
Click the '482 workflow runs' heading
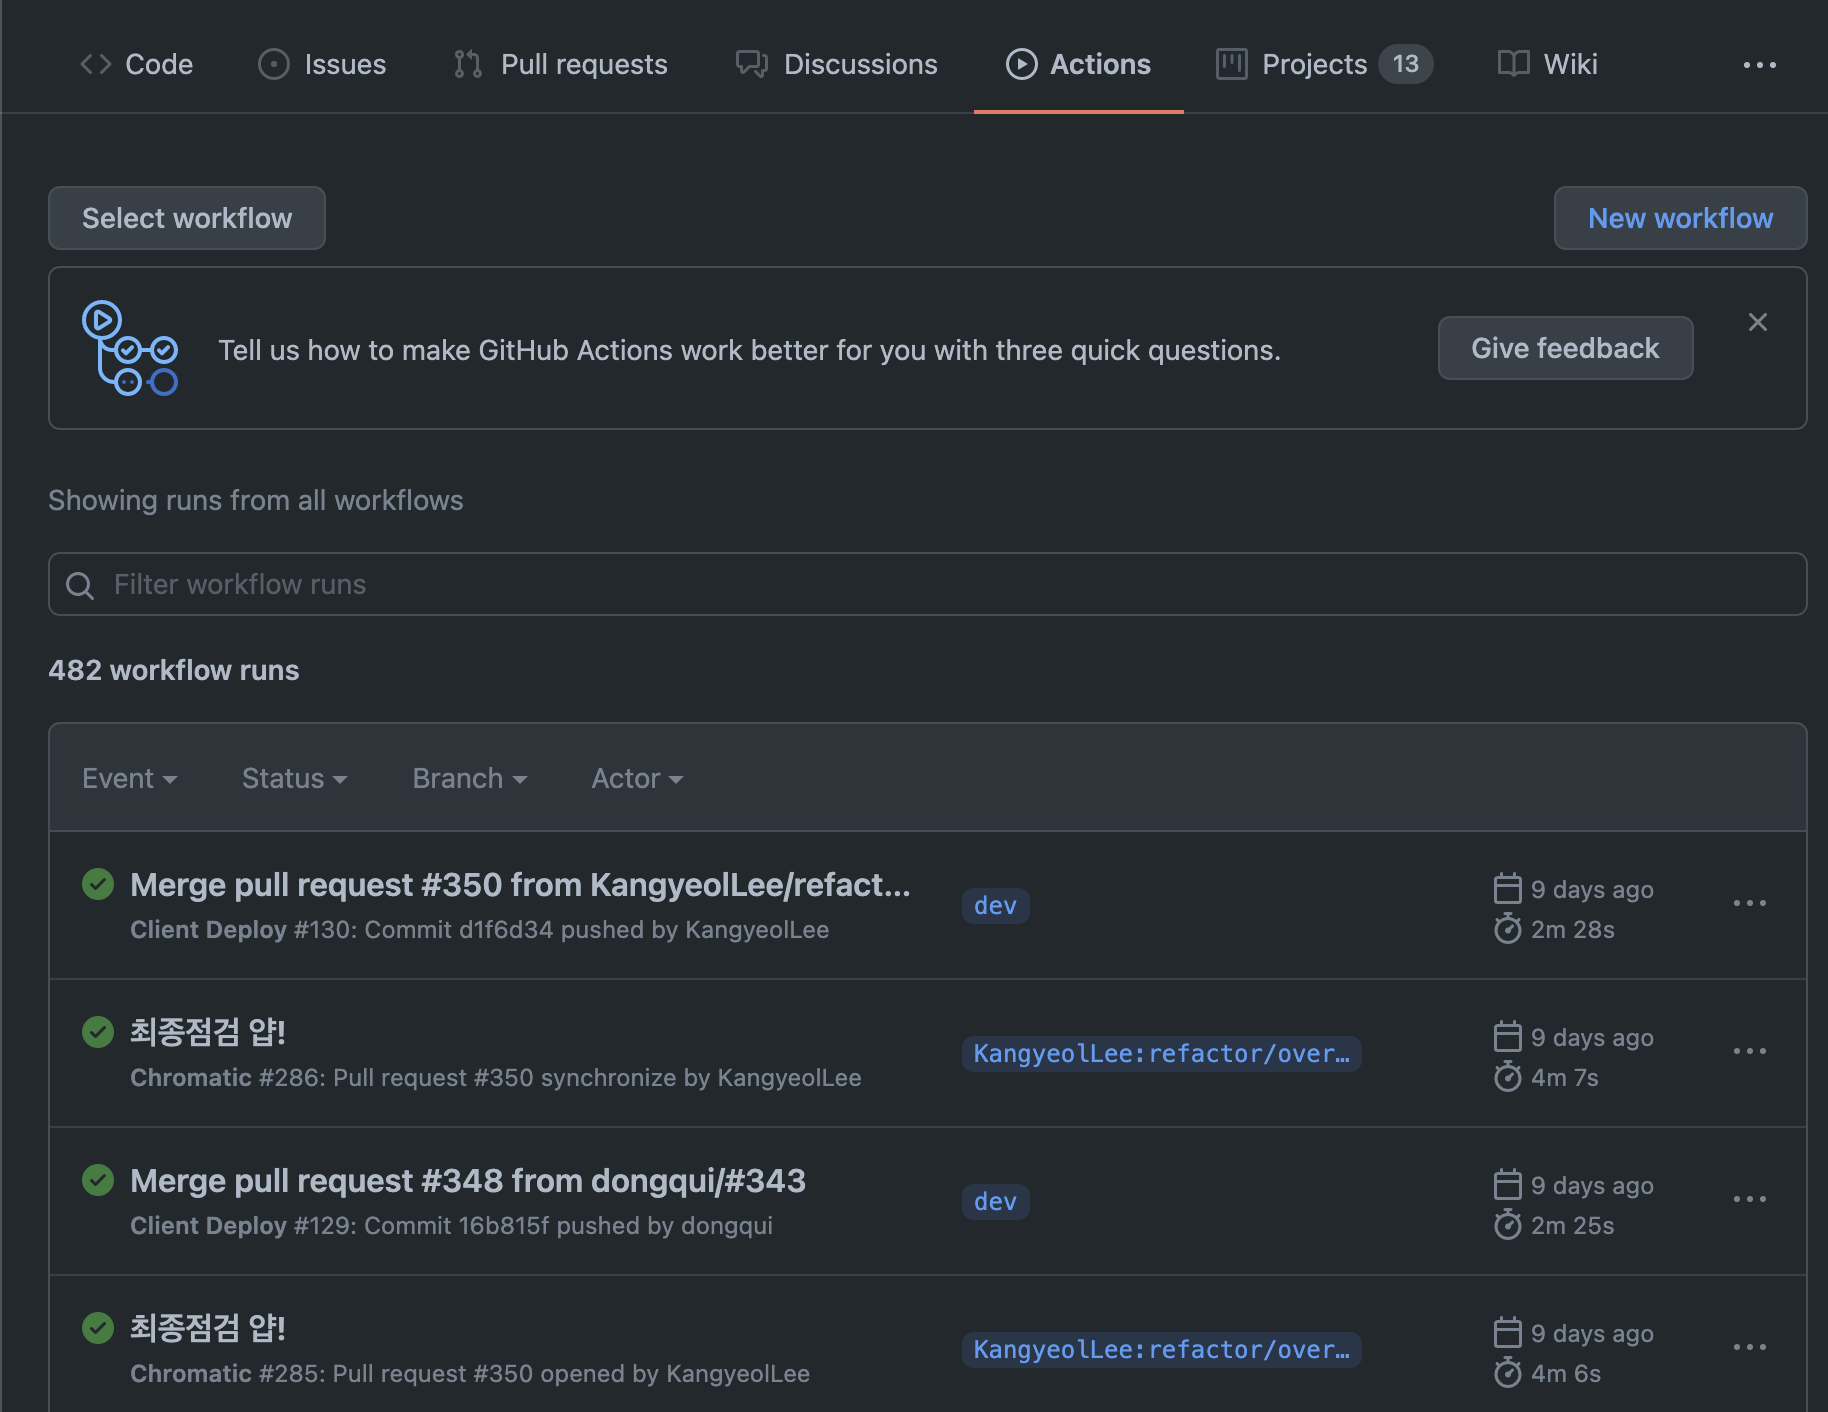[x=174, y=670]
